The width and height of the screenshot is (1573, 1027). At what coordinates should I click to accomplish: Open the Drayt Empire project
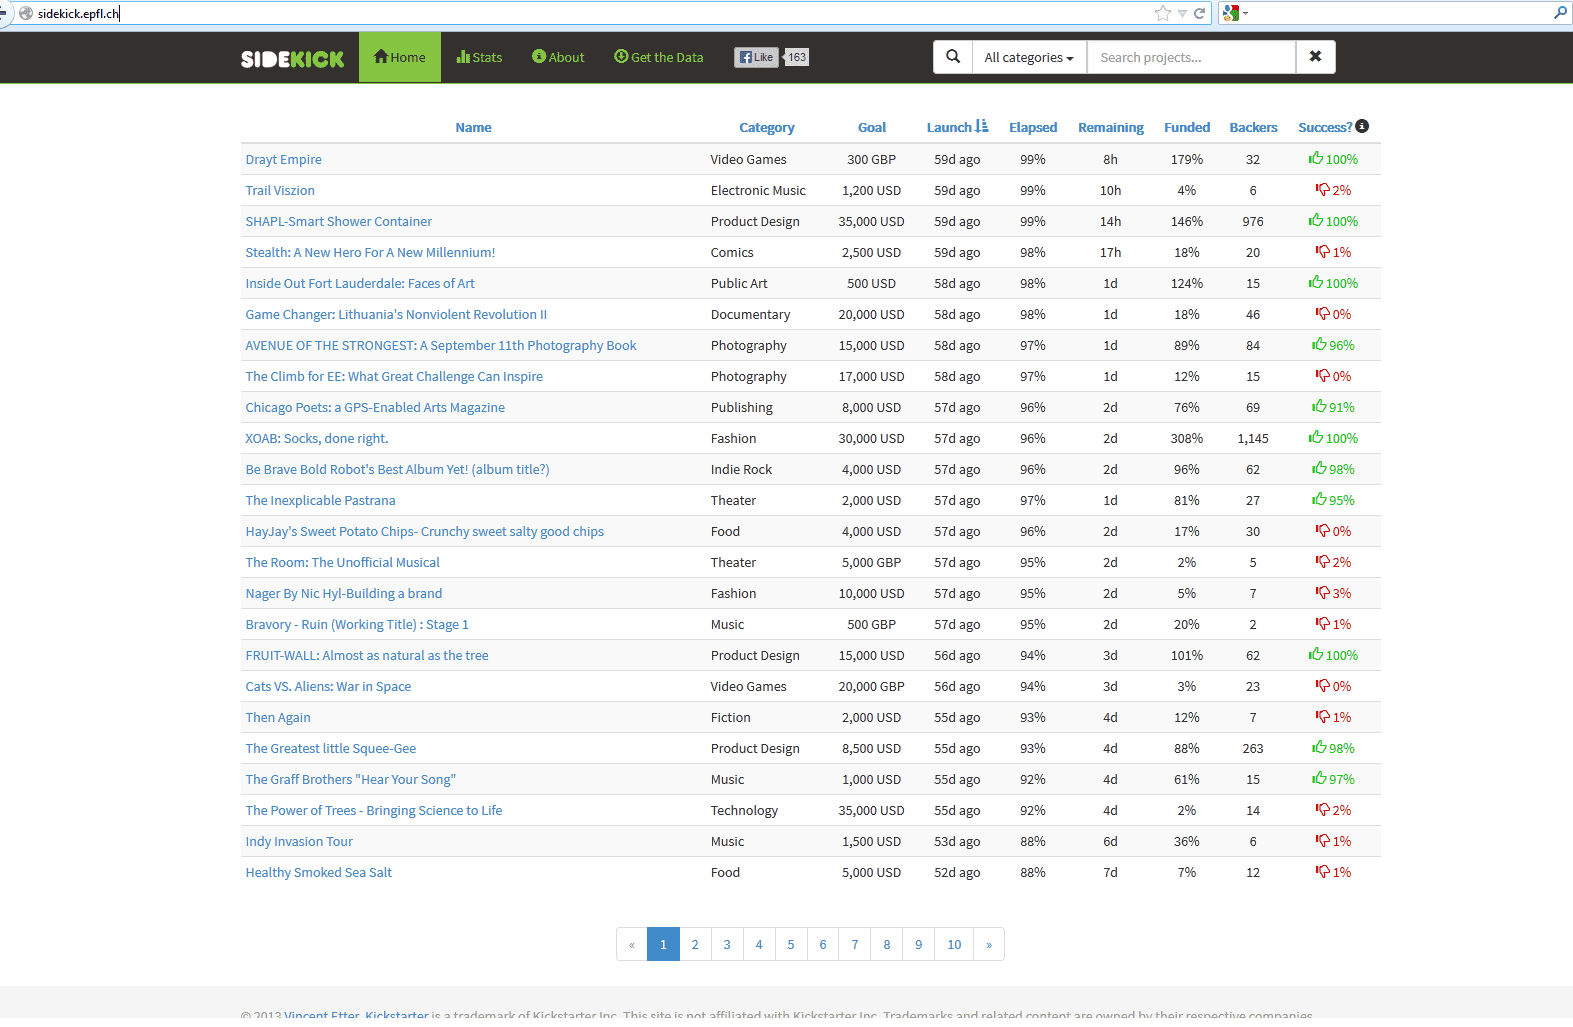(x=284, y=159)
